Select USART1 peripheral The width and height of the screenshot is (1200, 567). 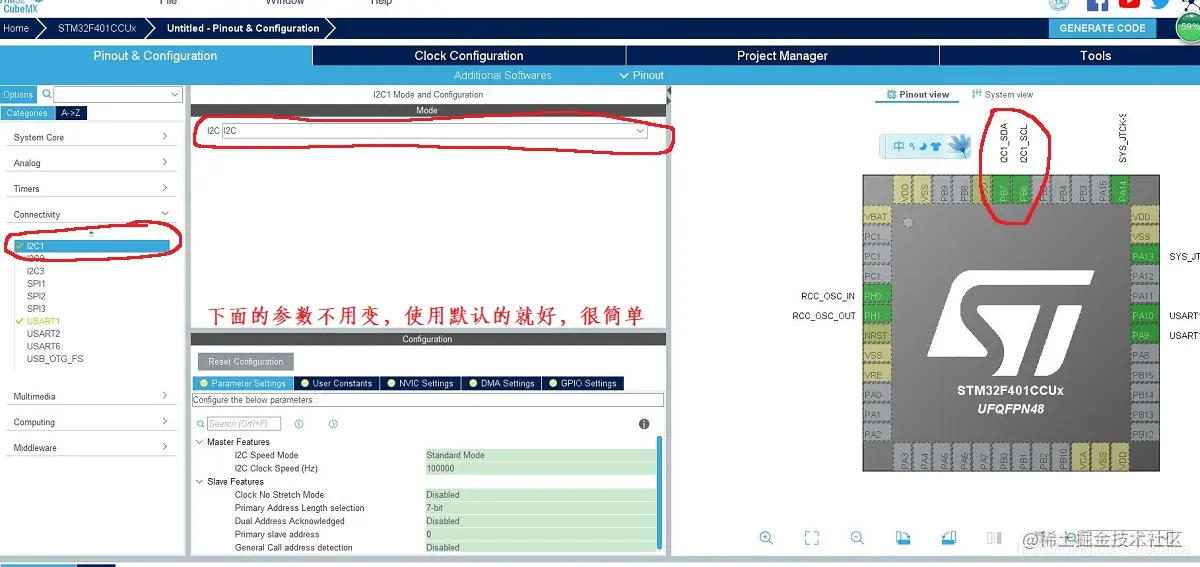tap(43, 321)
